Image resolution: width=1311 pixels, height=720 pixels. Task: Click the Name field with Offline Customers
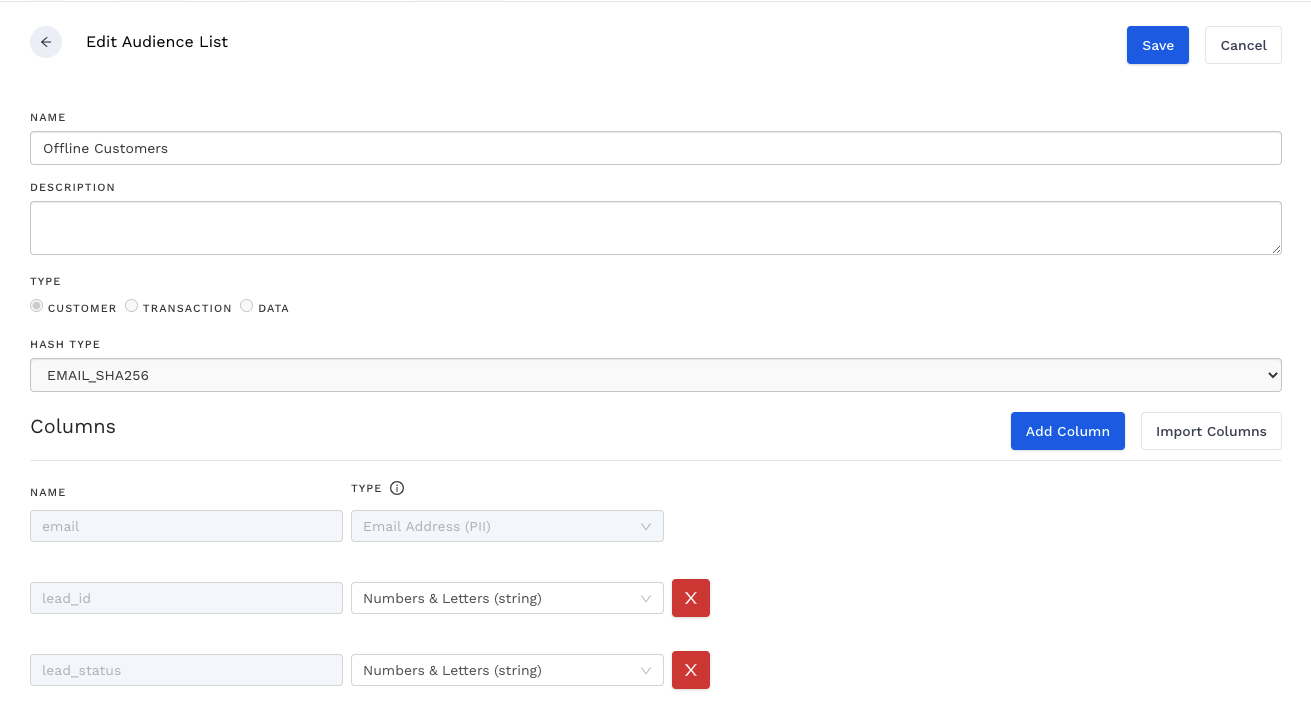pyautogui.click(x=655, y=148)
